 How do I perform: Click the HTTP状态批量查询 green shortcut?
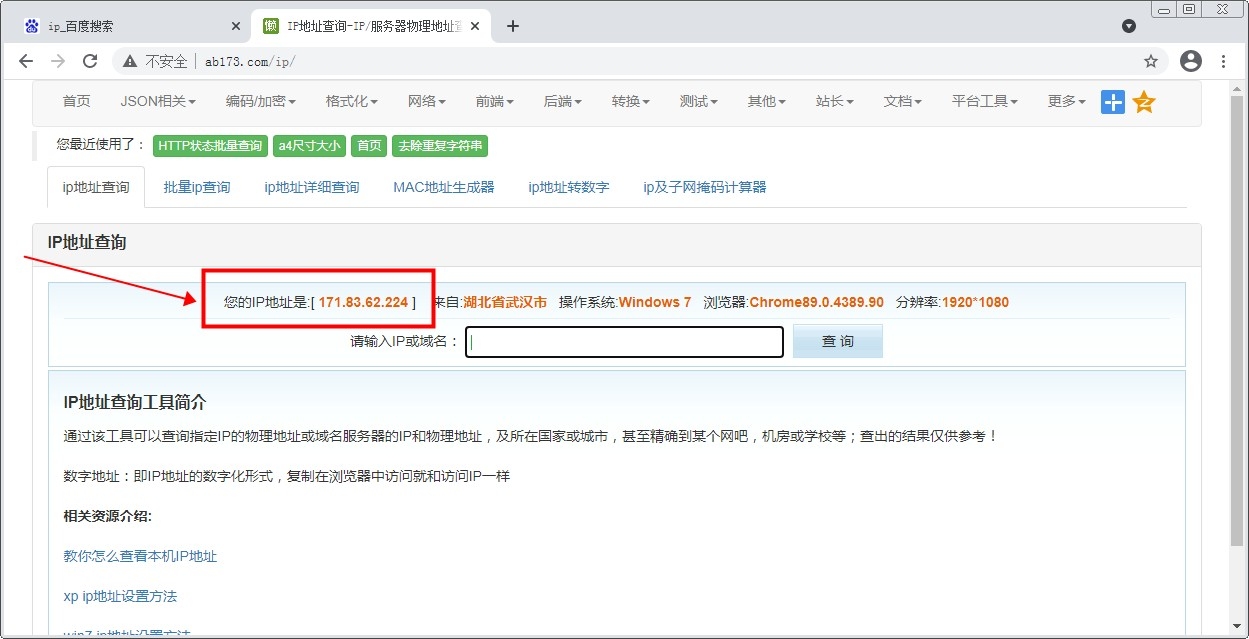pos(210,145)
